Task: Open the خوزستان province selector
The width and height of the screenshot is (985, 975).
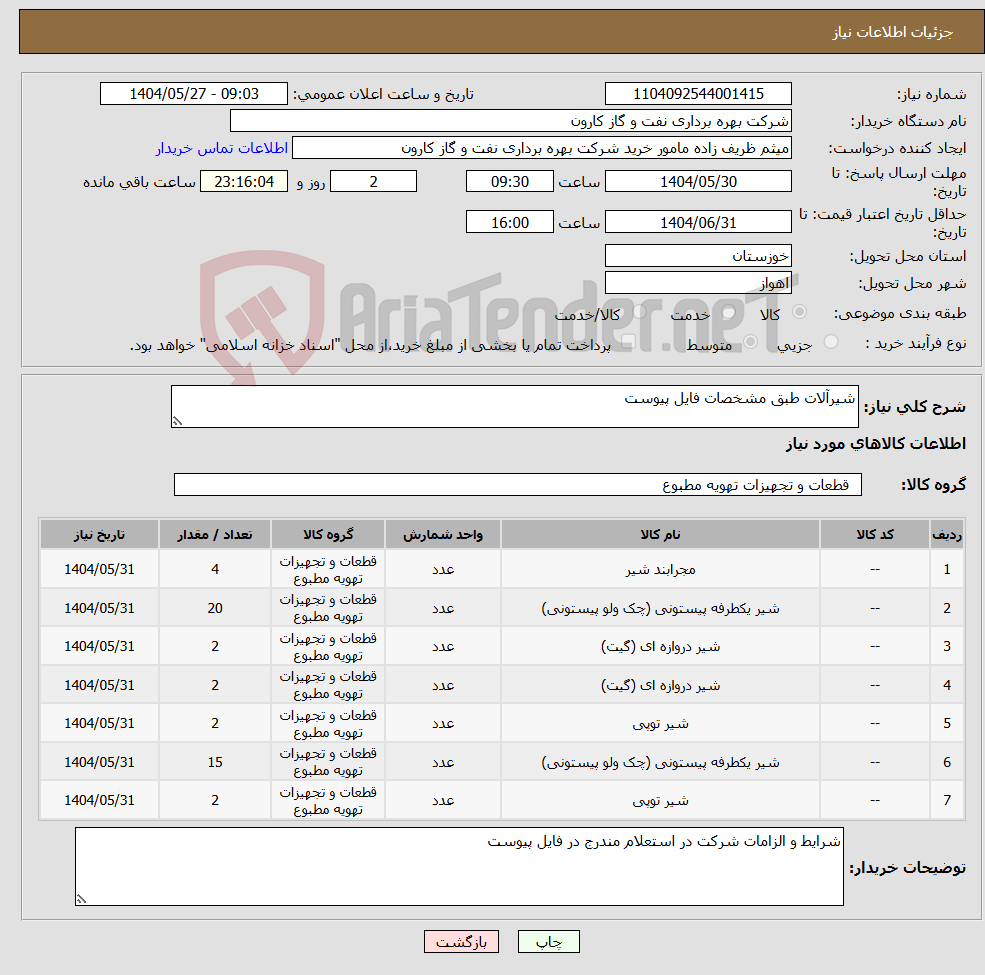Action: [698, 255]
